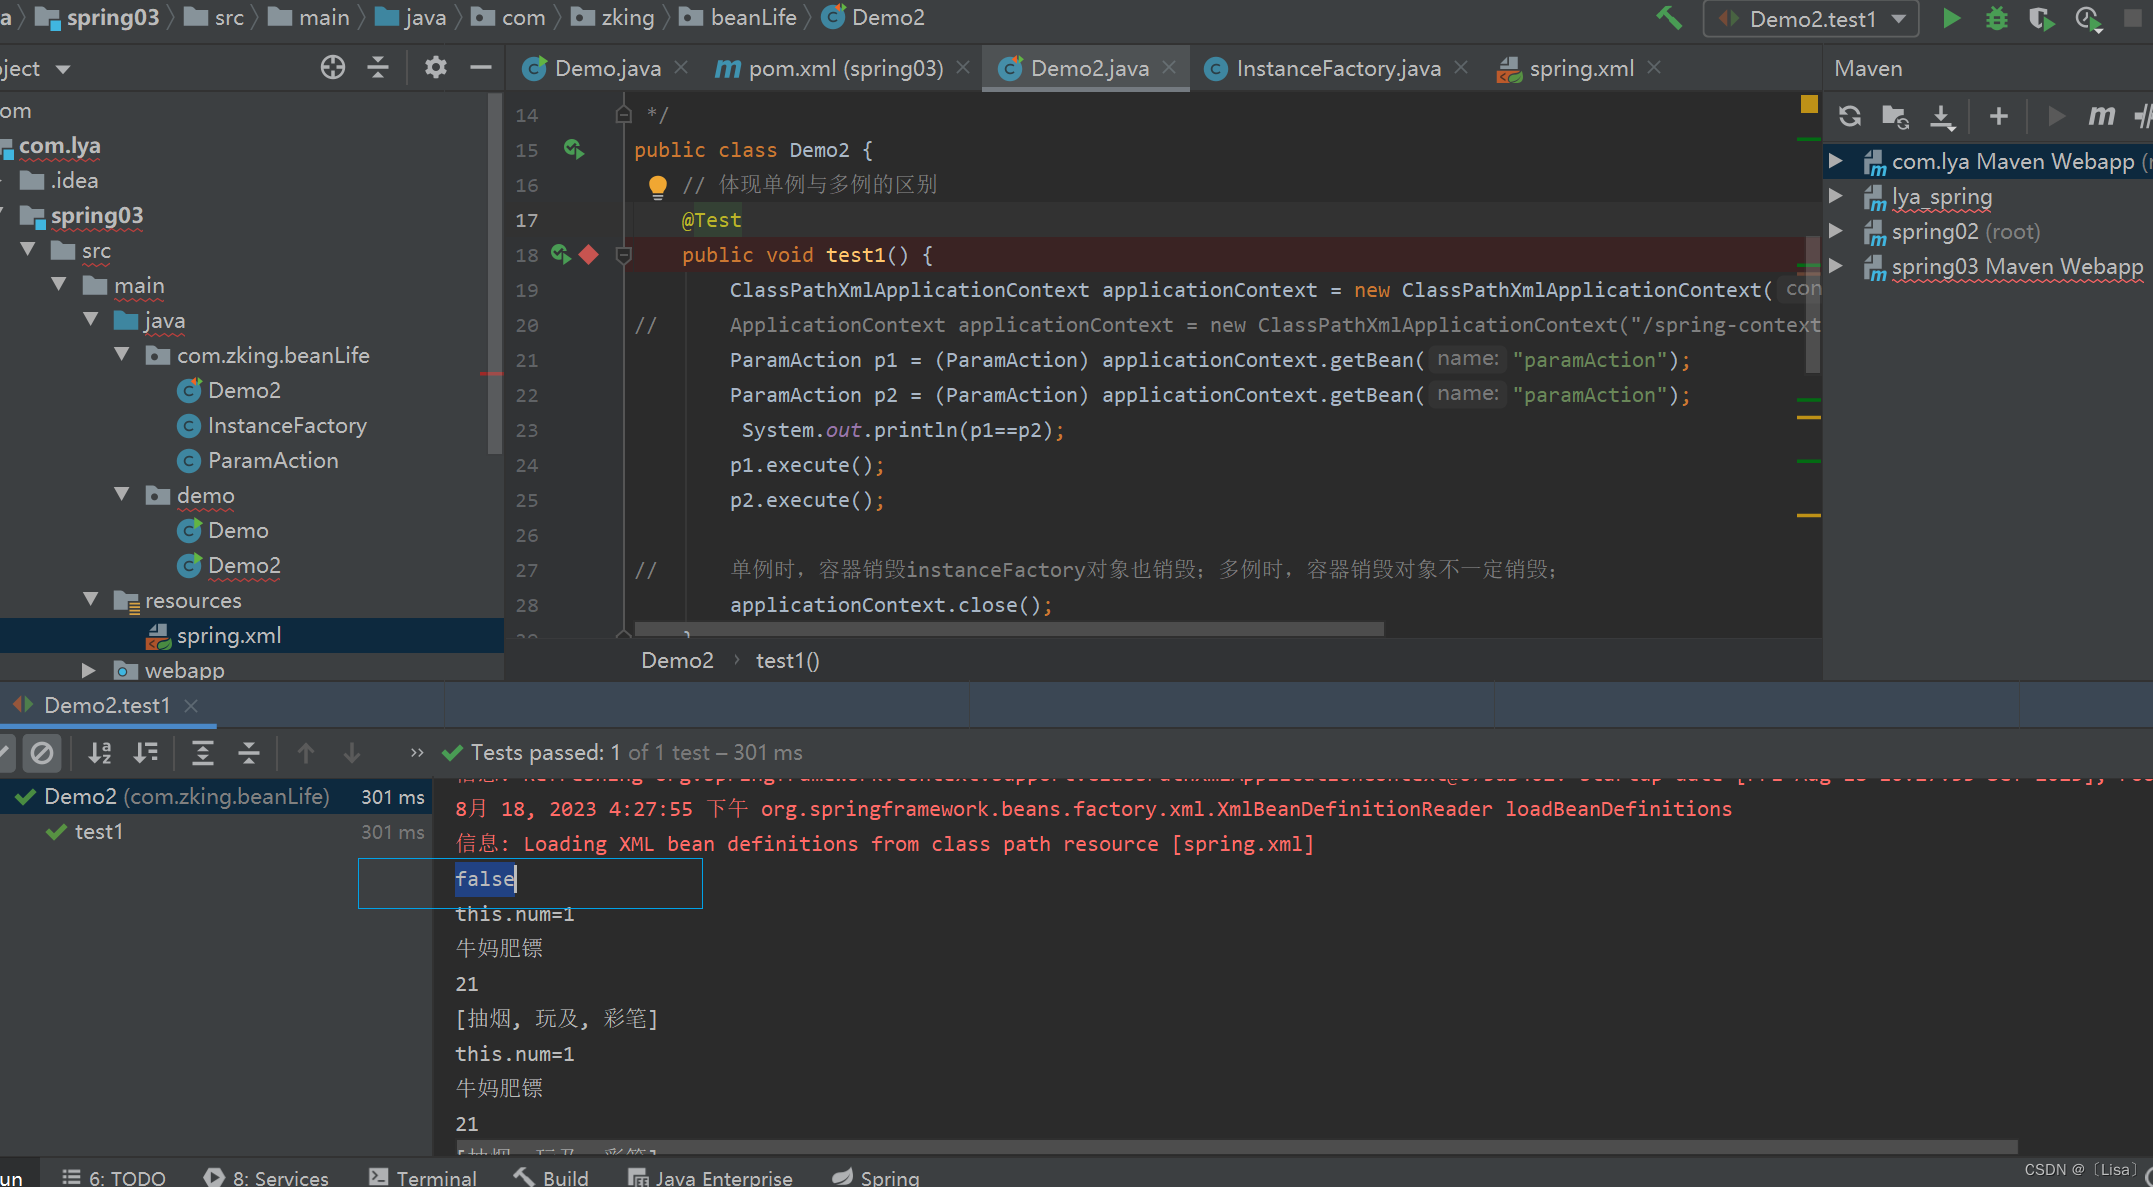Start debugging with the bug icon
This screenshot has width=2153, height=1187.
(1996, 18)
